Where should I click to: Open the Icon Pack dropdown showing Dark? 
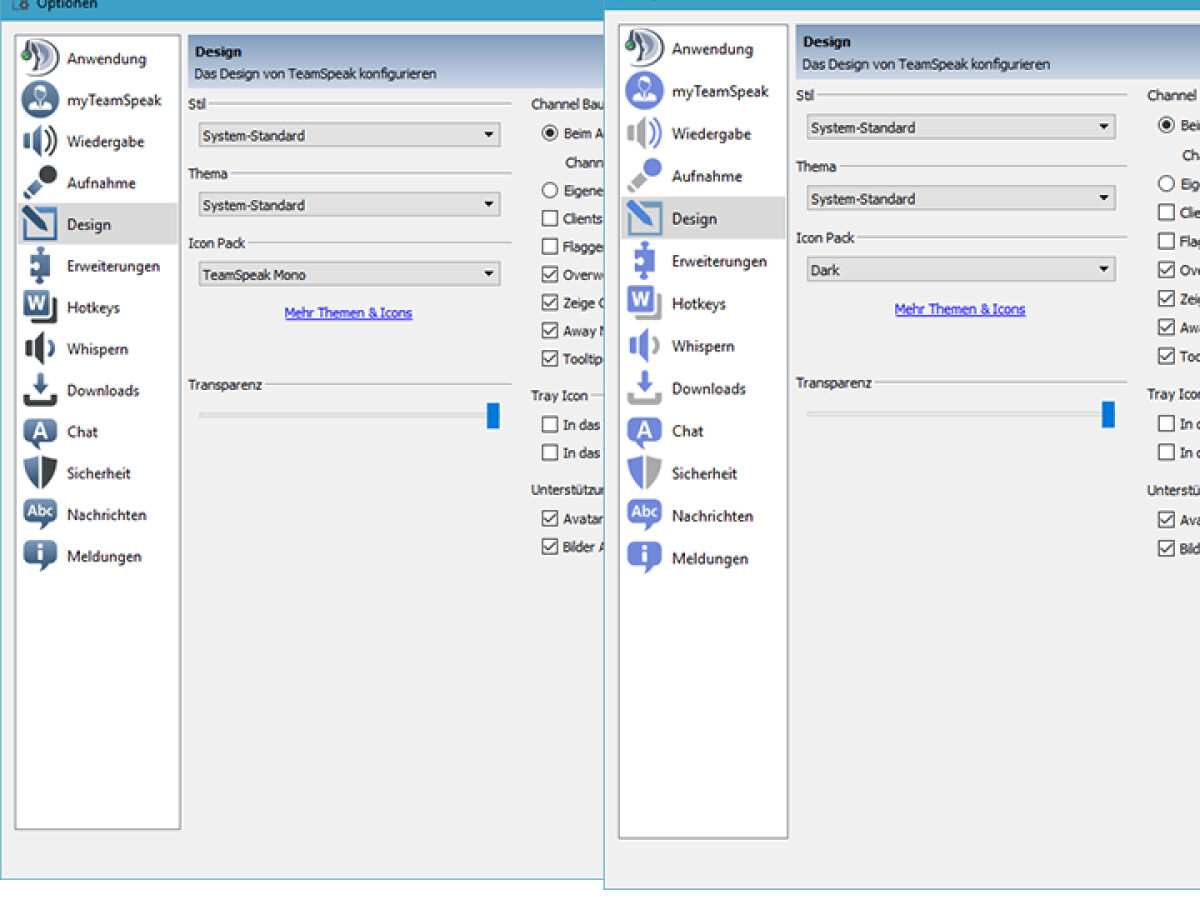(x=960, y=270)
